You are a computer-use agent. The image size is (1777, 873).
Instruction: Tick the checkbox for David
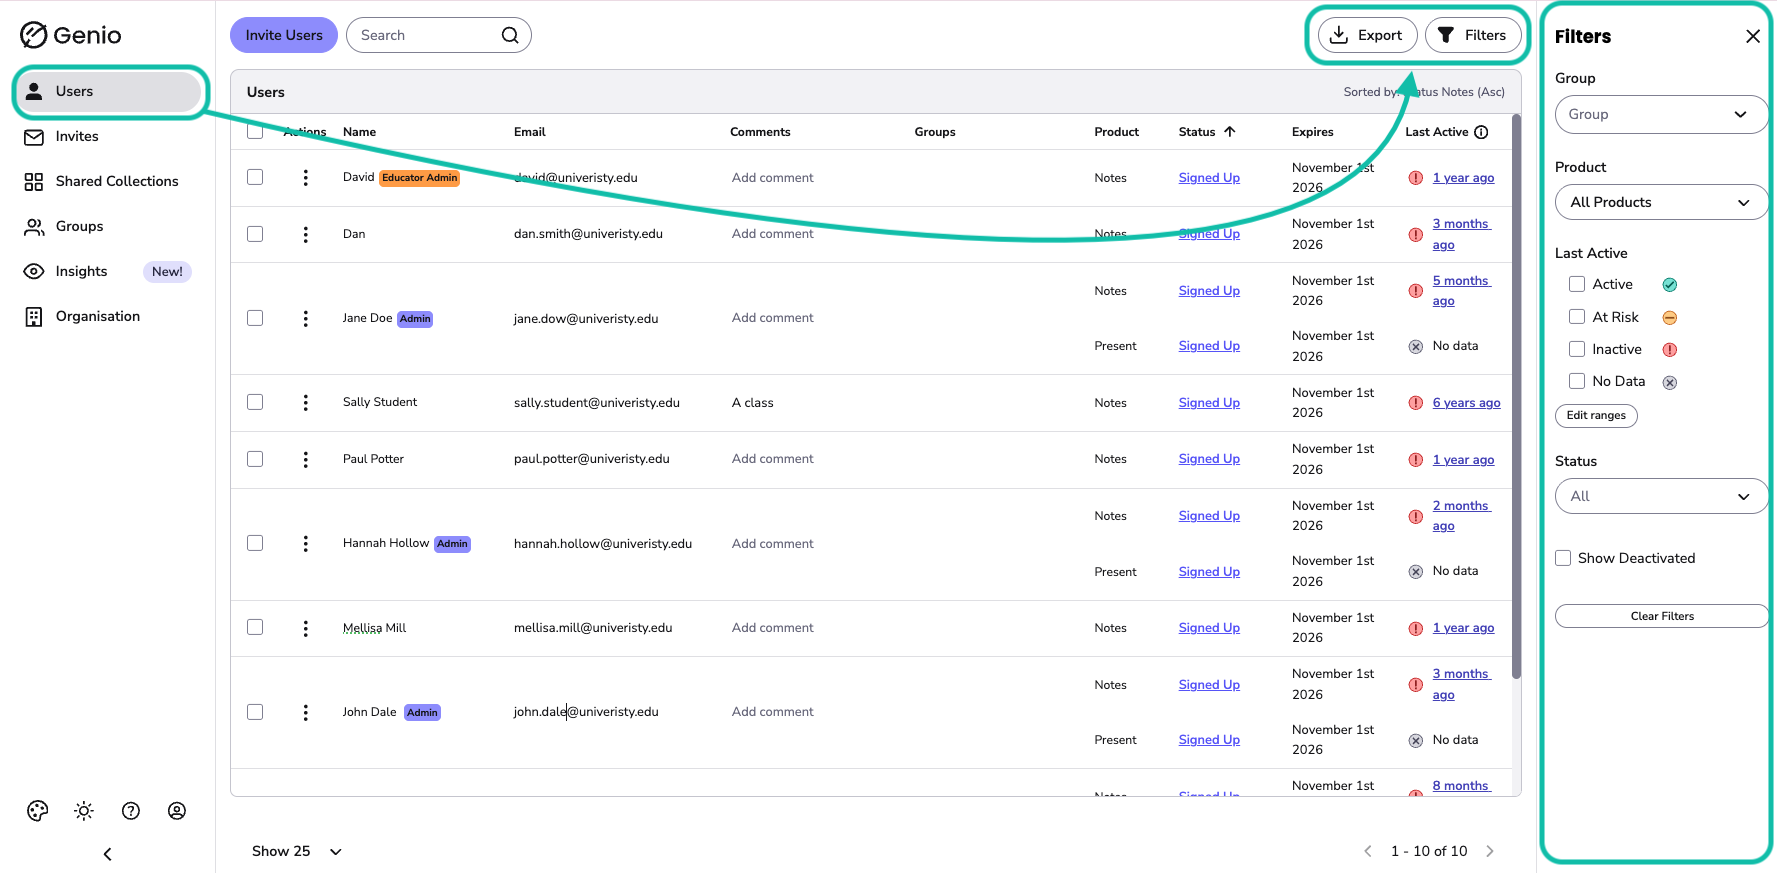point(255,177)
